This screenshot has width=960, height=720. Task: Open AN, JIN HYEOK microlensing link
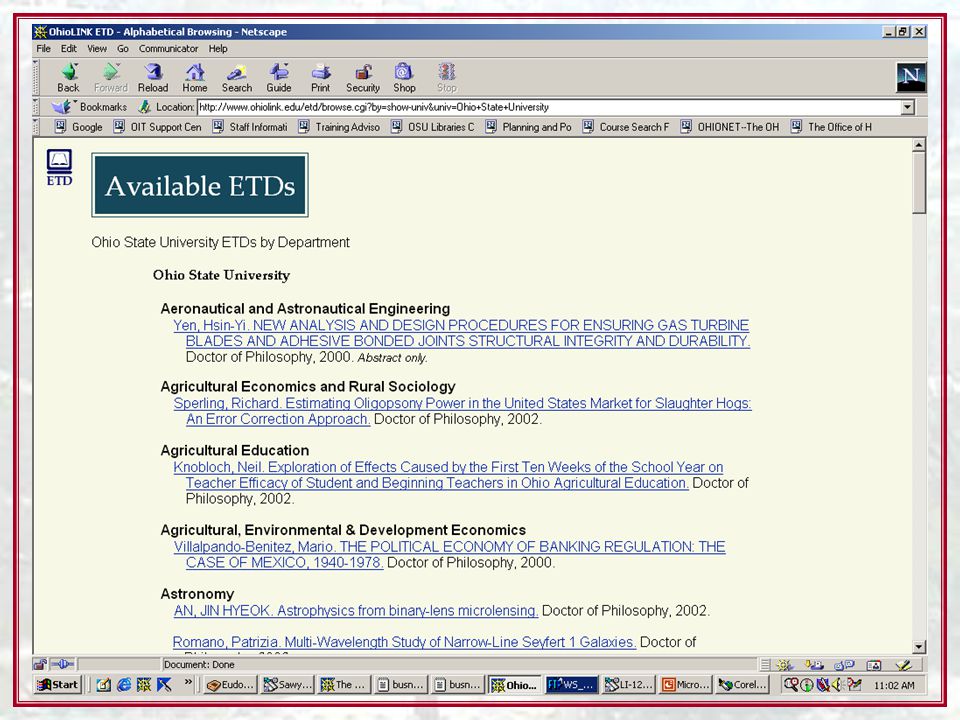pos(356,610)
